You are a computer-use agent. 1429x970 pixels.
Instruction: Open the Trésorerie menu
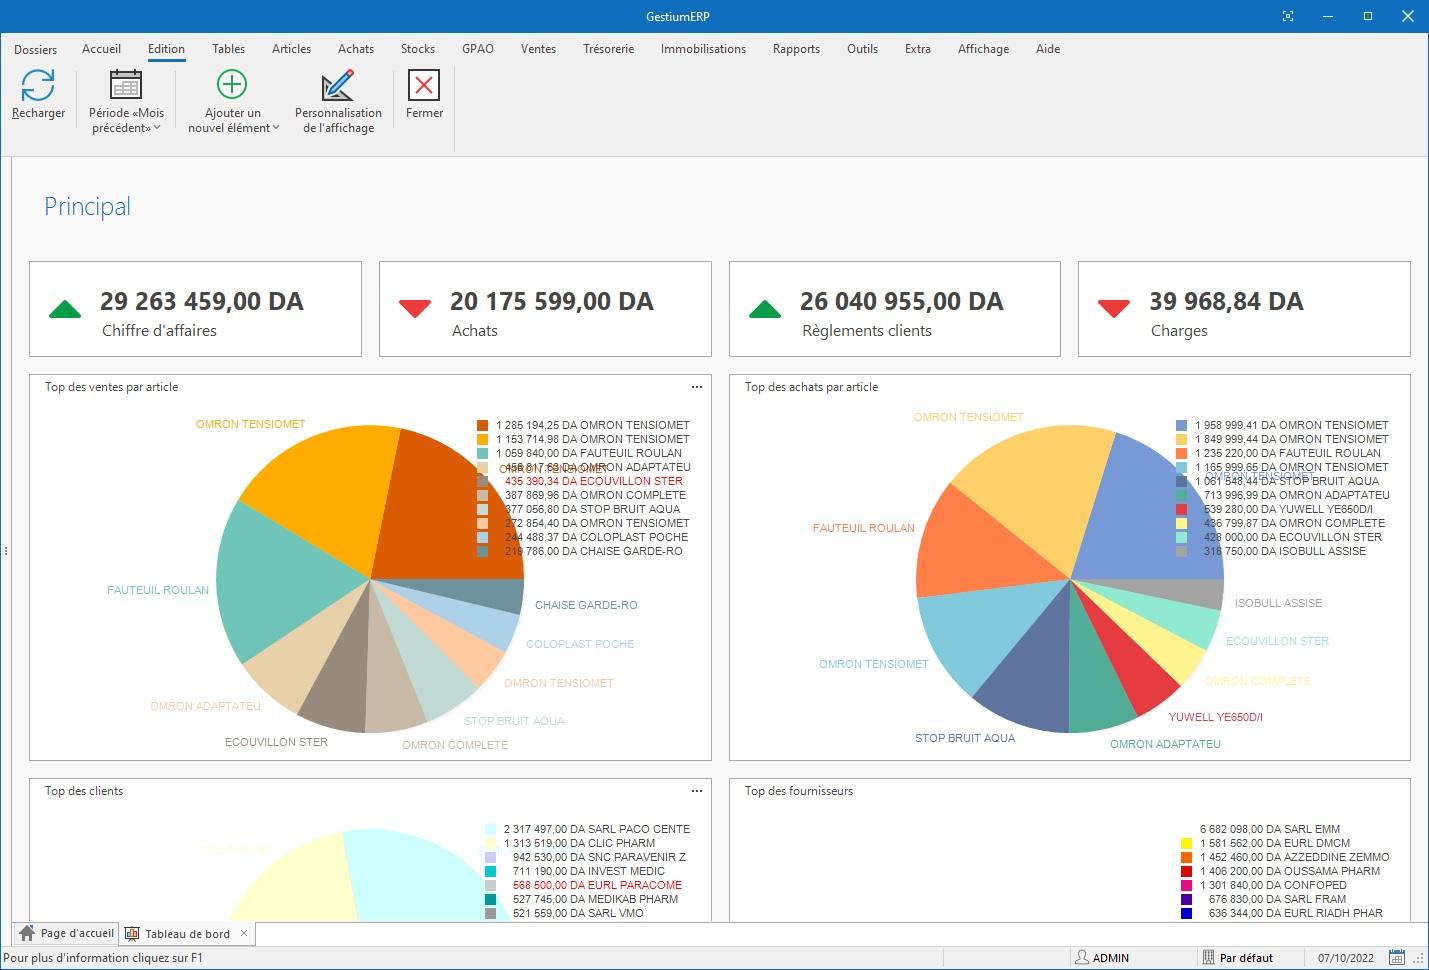click(x=608, y=49)
